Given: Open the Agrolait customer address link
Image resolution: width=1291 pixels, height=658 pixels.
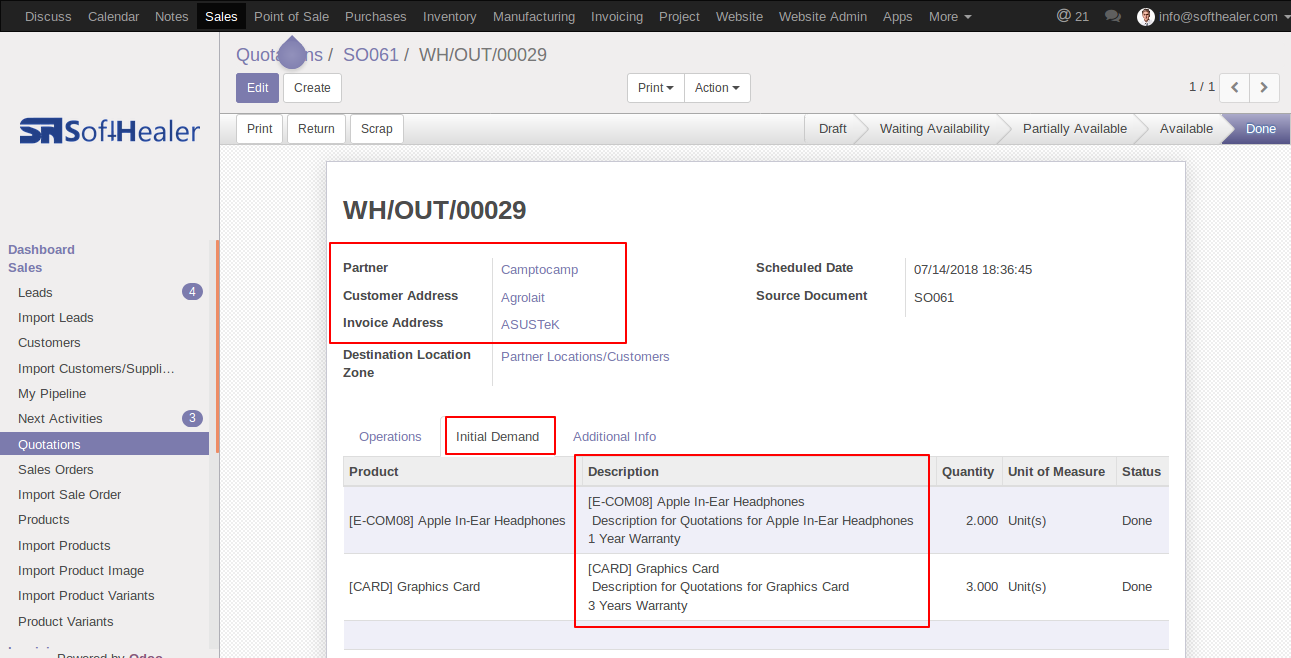Looking at the screenshot, I should pyautogui.click(x=523, y=297).
